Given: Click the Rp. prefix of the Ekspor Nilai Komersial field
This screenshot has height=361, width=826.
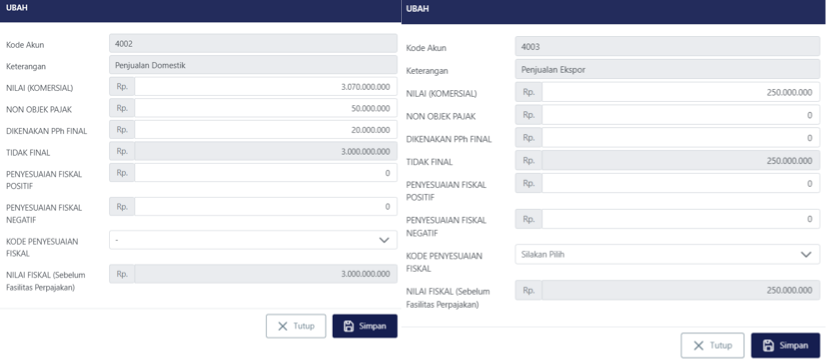Looking at the screenshot, I should 529,92.
